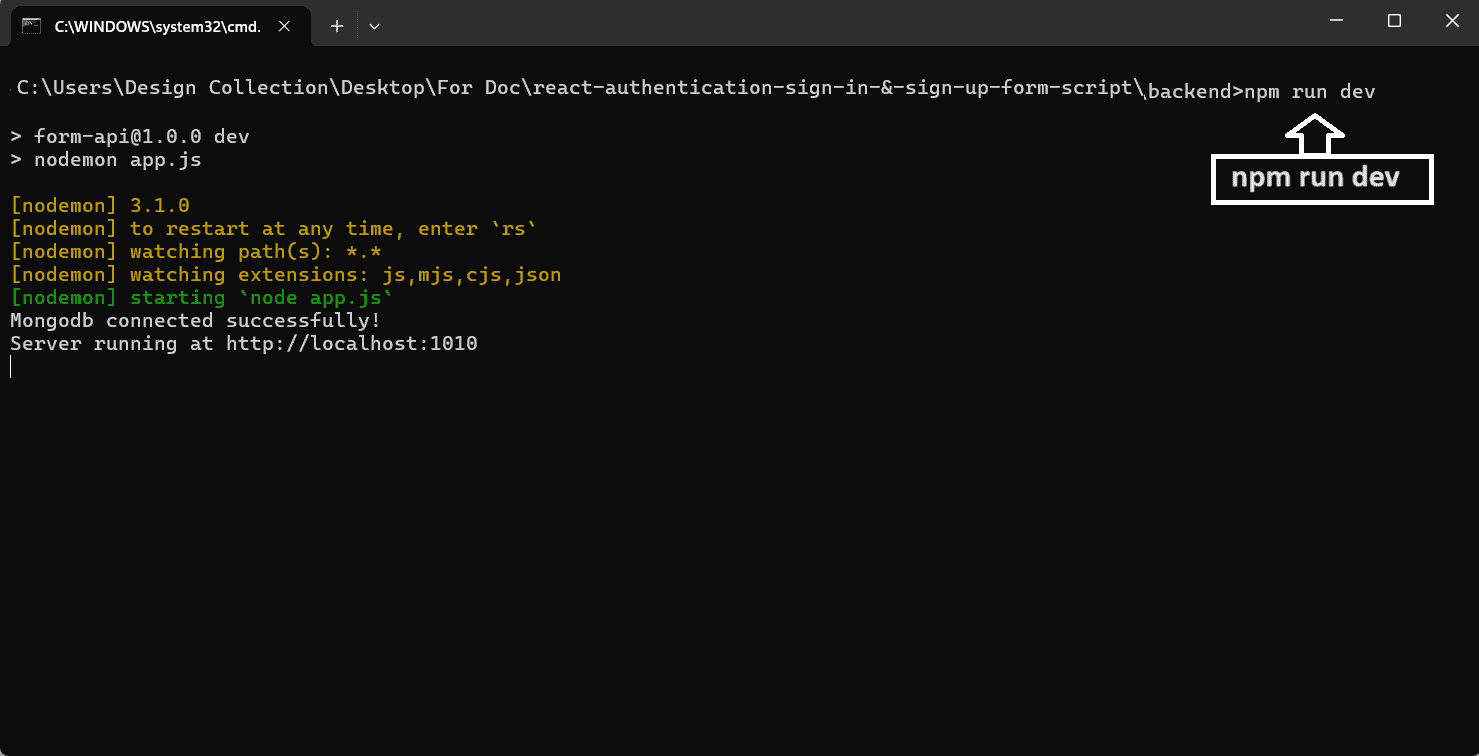Screen dimensions: 1479x756
Task: Click empty title bar area beside the tabs
Action: tap(840, 22)
